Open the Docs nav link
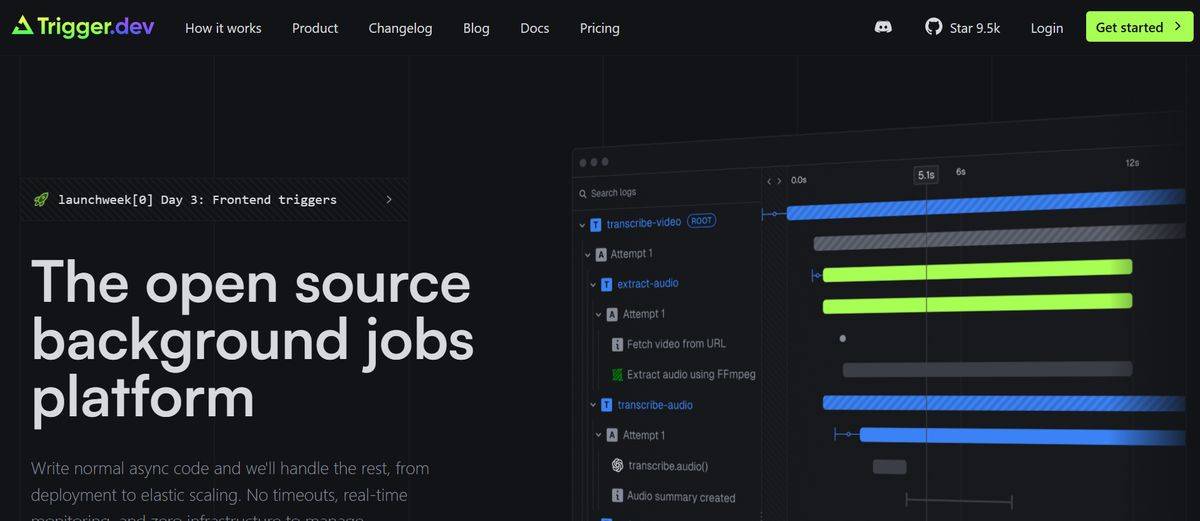 click(535, 28)
